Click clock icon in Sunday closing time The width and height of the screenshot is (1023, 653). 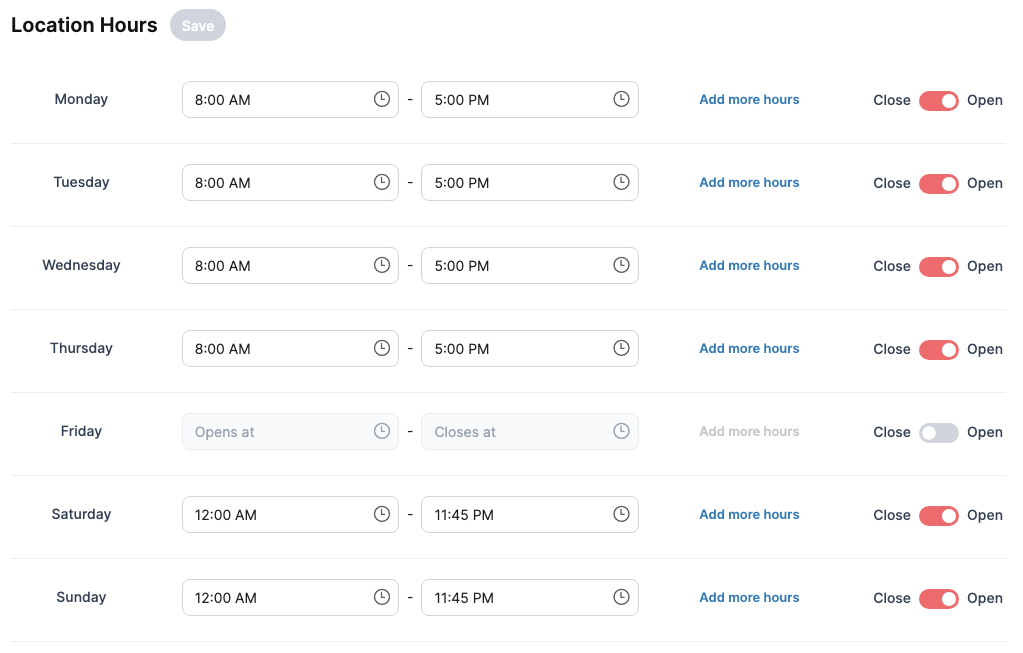pos(621,597)
